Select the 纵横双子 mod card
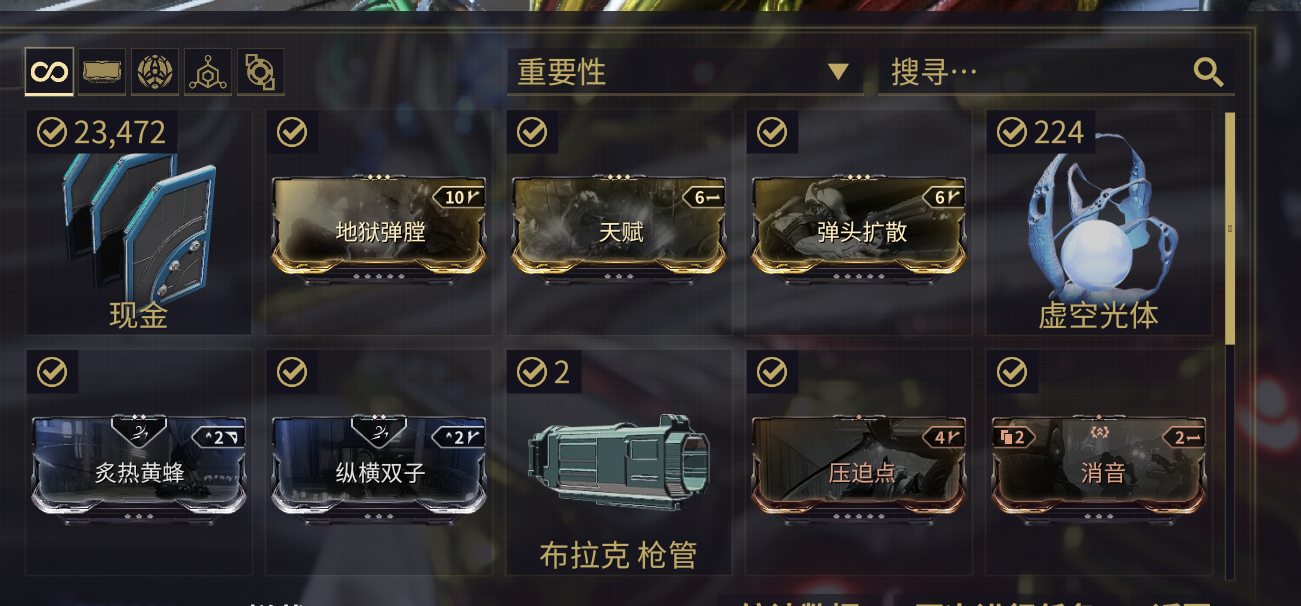The image size is (1301, 606). [379, 466]
